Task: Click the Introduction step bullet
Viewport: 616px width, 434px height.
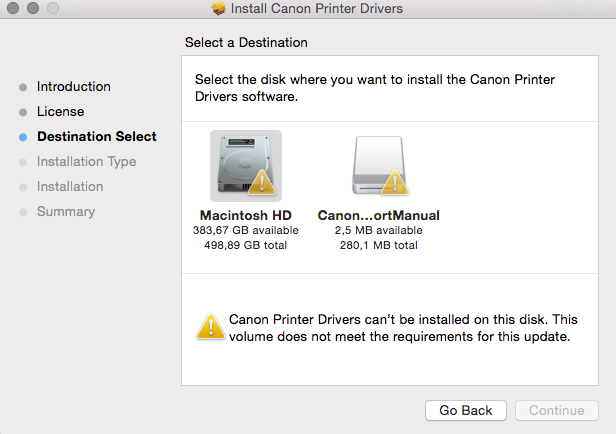Action: coord(23,87)
